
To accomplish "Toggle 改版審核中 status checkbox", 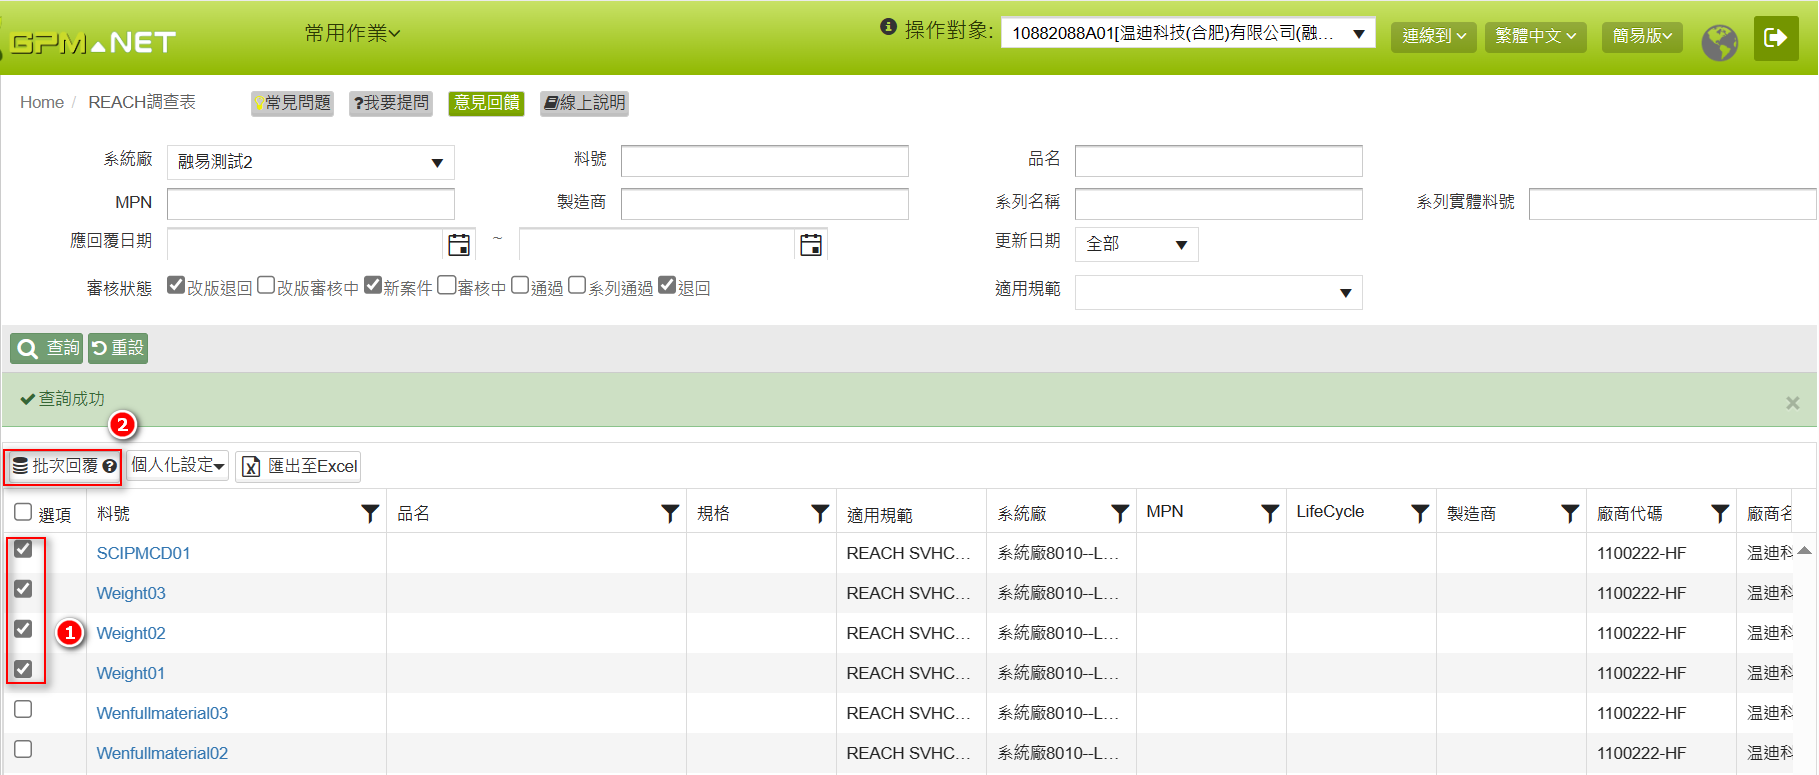I will pos(266,285).
